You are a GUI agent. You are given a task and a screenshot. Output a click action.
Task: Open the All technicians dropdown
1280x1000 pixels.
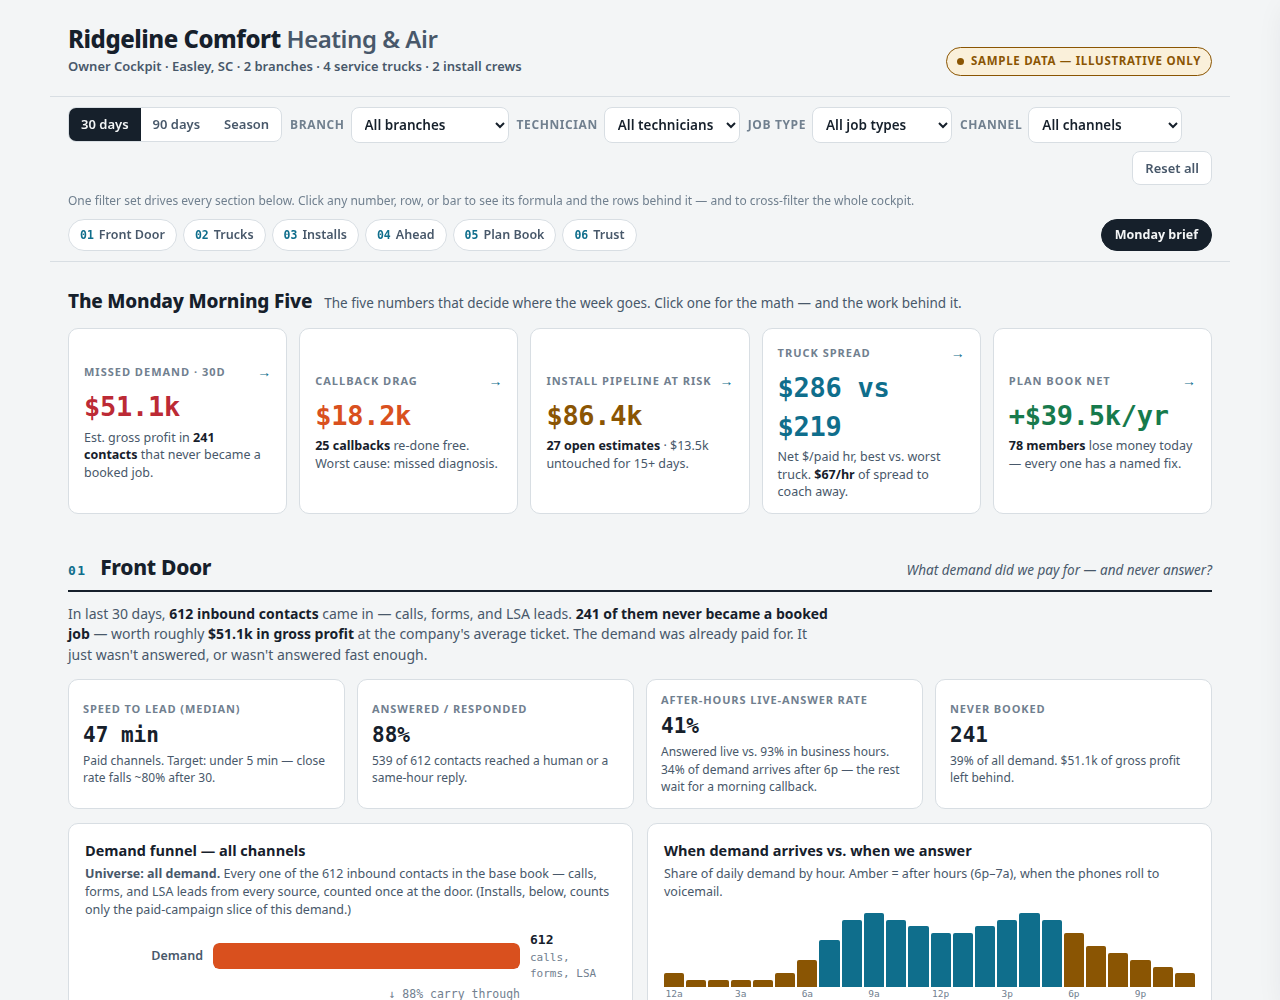(672, 125)
